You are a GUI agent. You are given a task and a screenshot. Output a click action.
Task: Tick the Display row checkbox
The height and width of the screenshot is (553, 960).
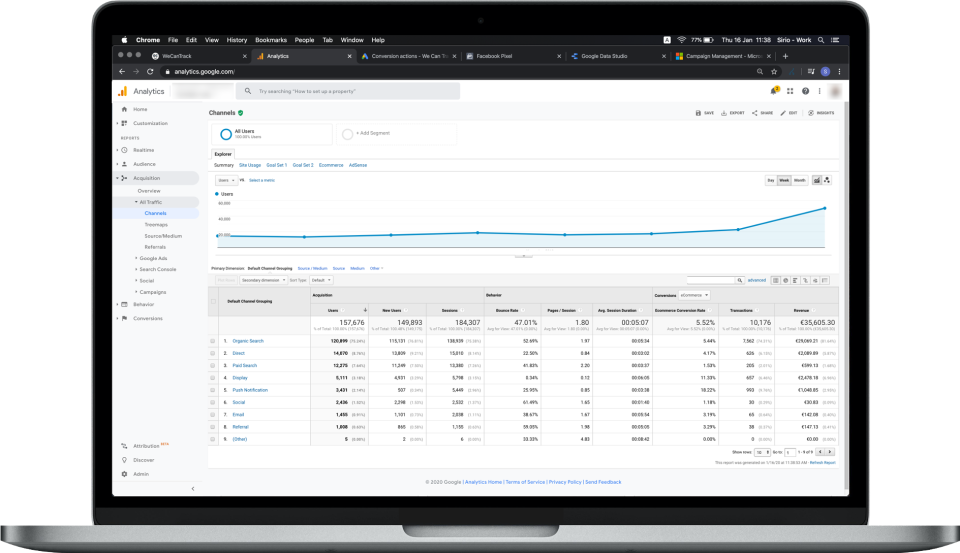tap(213, 378)
